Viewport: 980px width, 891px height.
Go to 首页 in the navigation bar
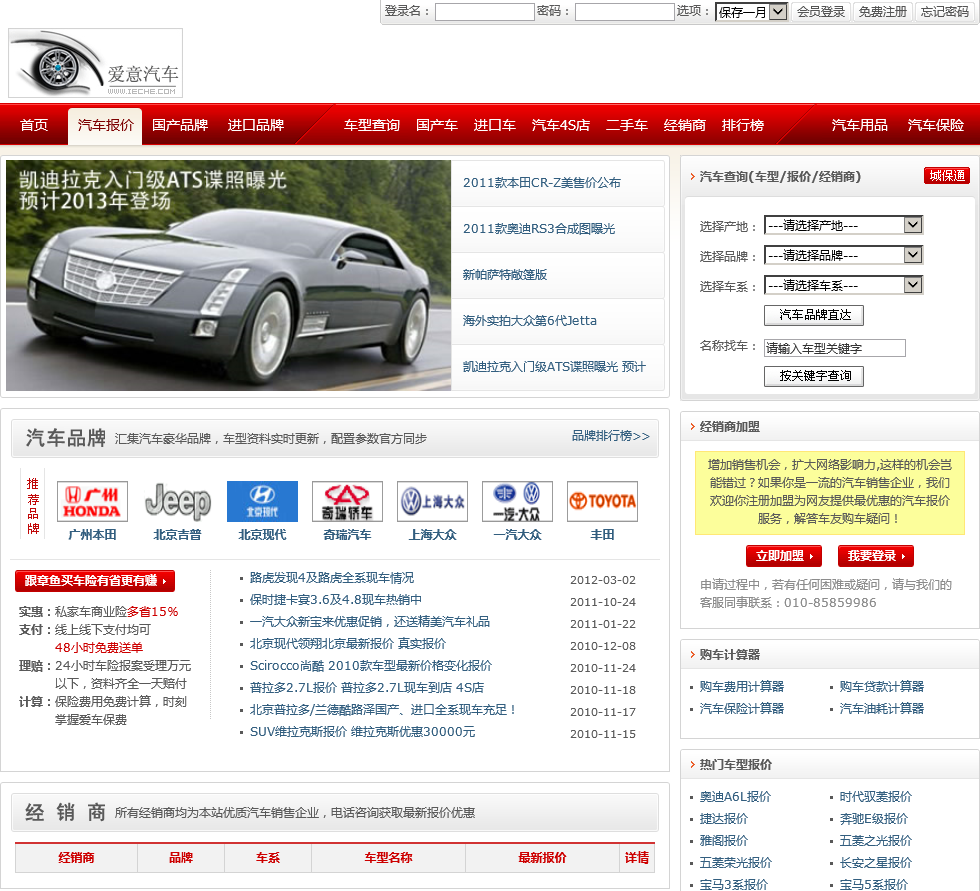pyautogui.click(x=34, y=125)
